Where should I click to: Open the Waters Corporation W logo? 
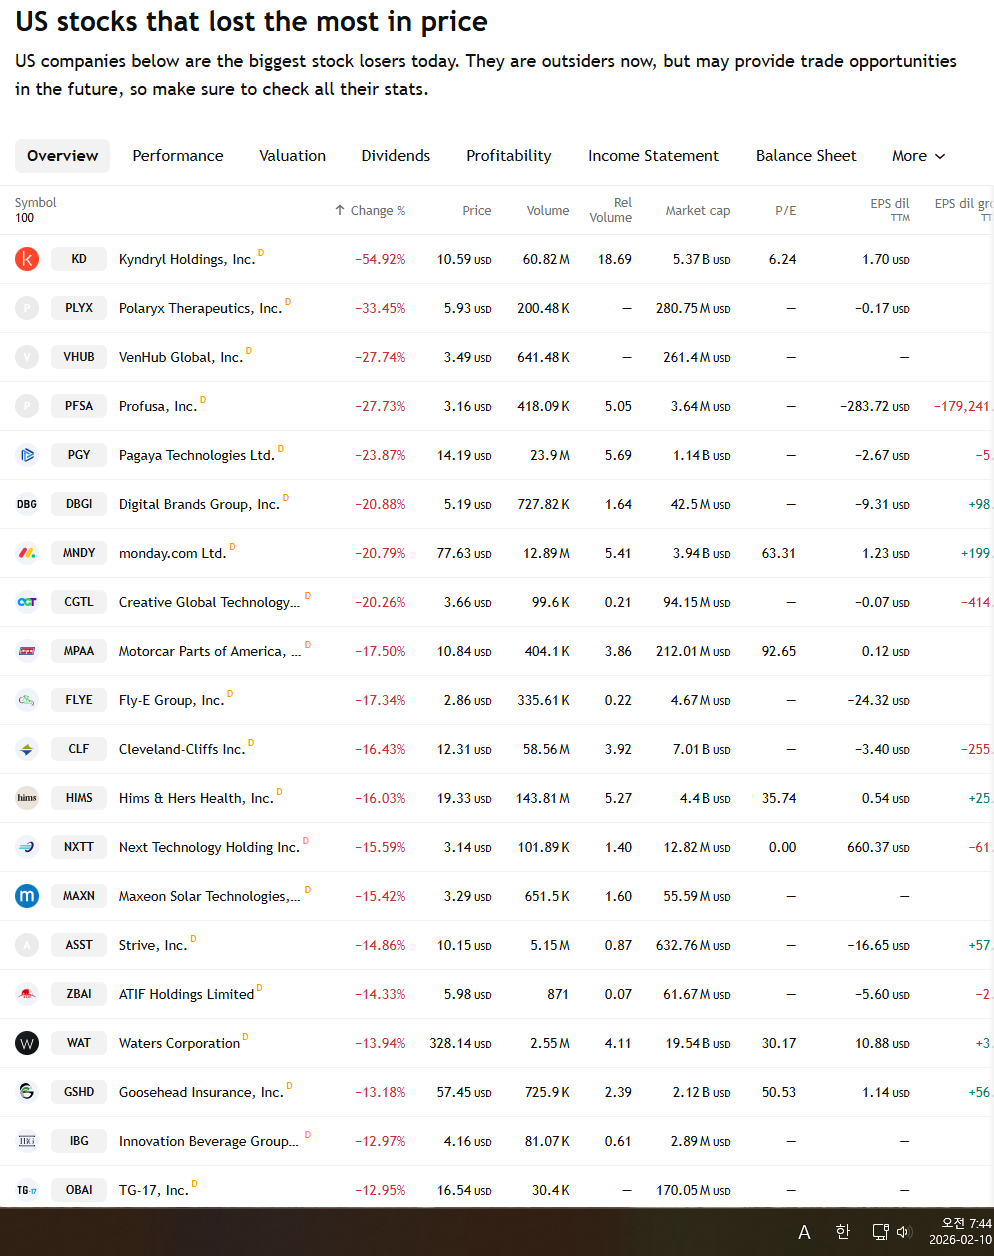click(27, 1043)
